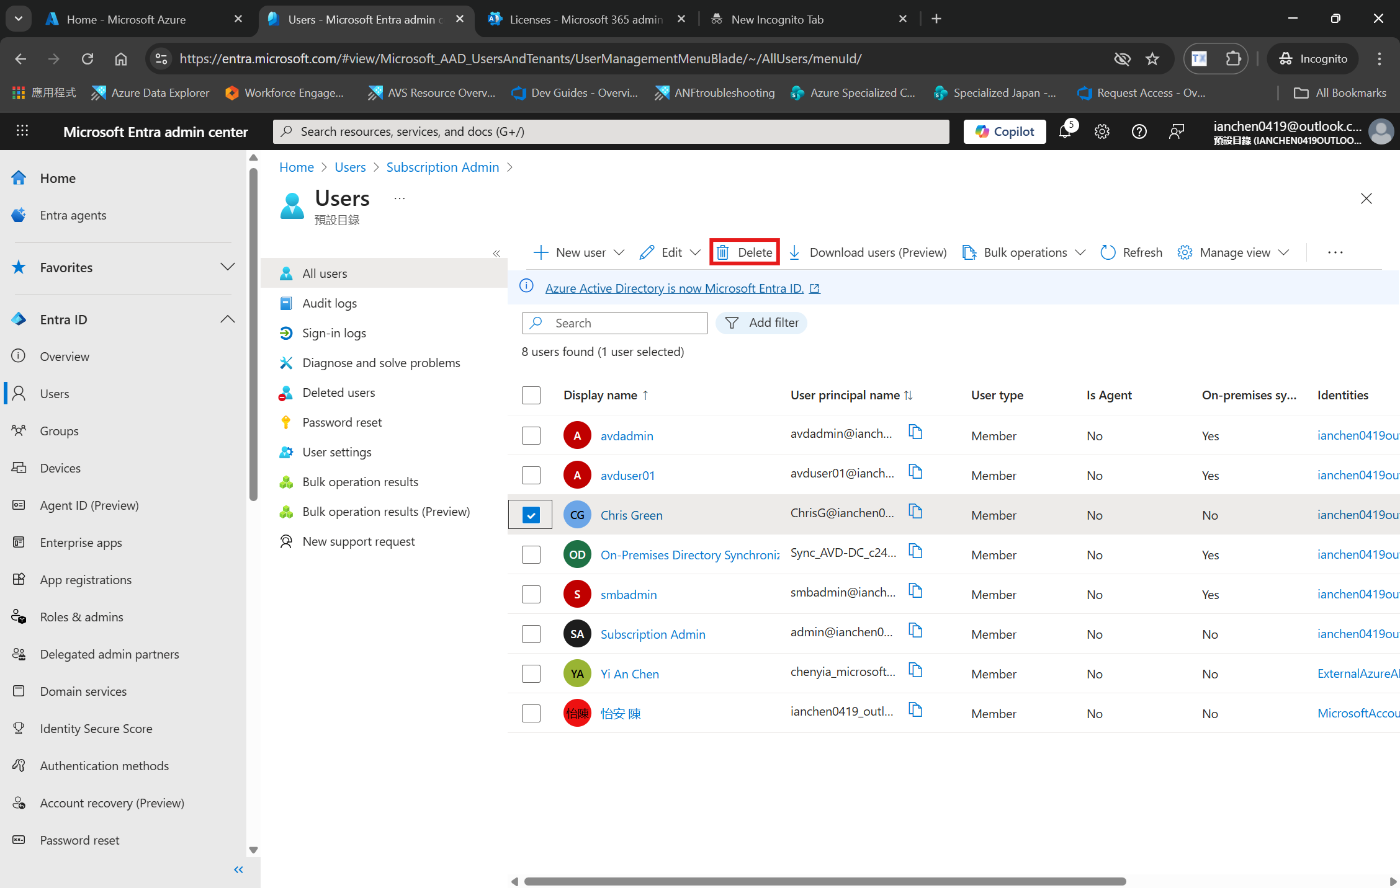This screenshot has height=888, width=1400.
Task: Copy ChrisG user principal name icon
Action: 915,511
